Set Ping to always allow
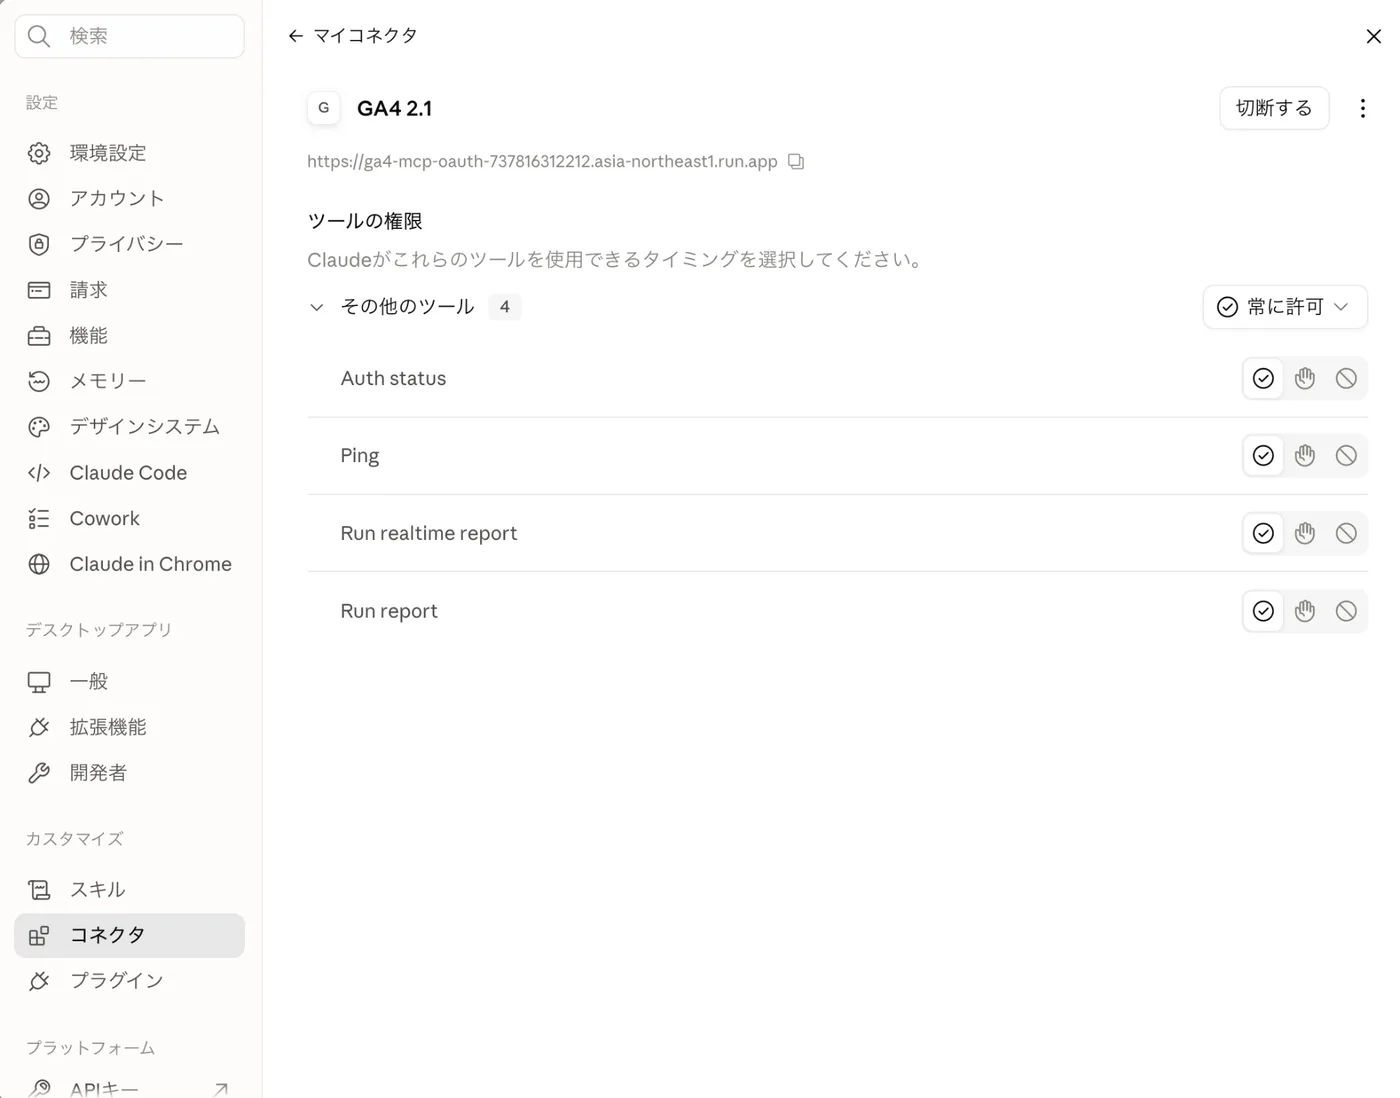Viewport: 1400px width, 1098px height. [1263, 455]
